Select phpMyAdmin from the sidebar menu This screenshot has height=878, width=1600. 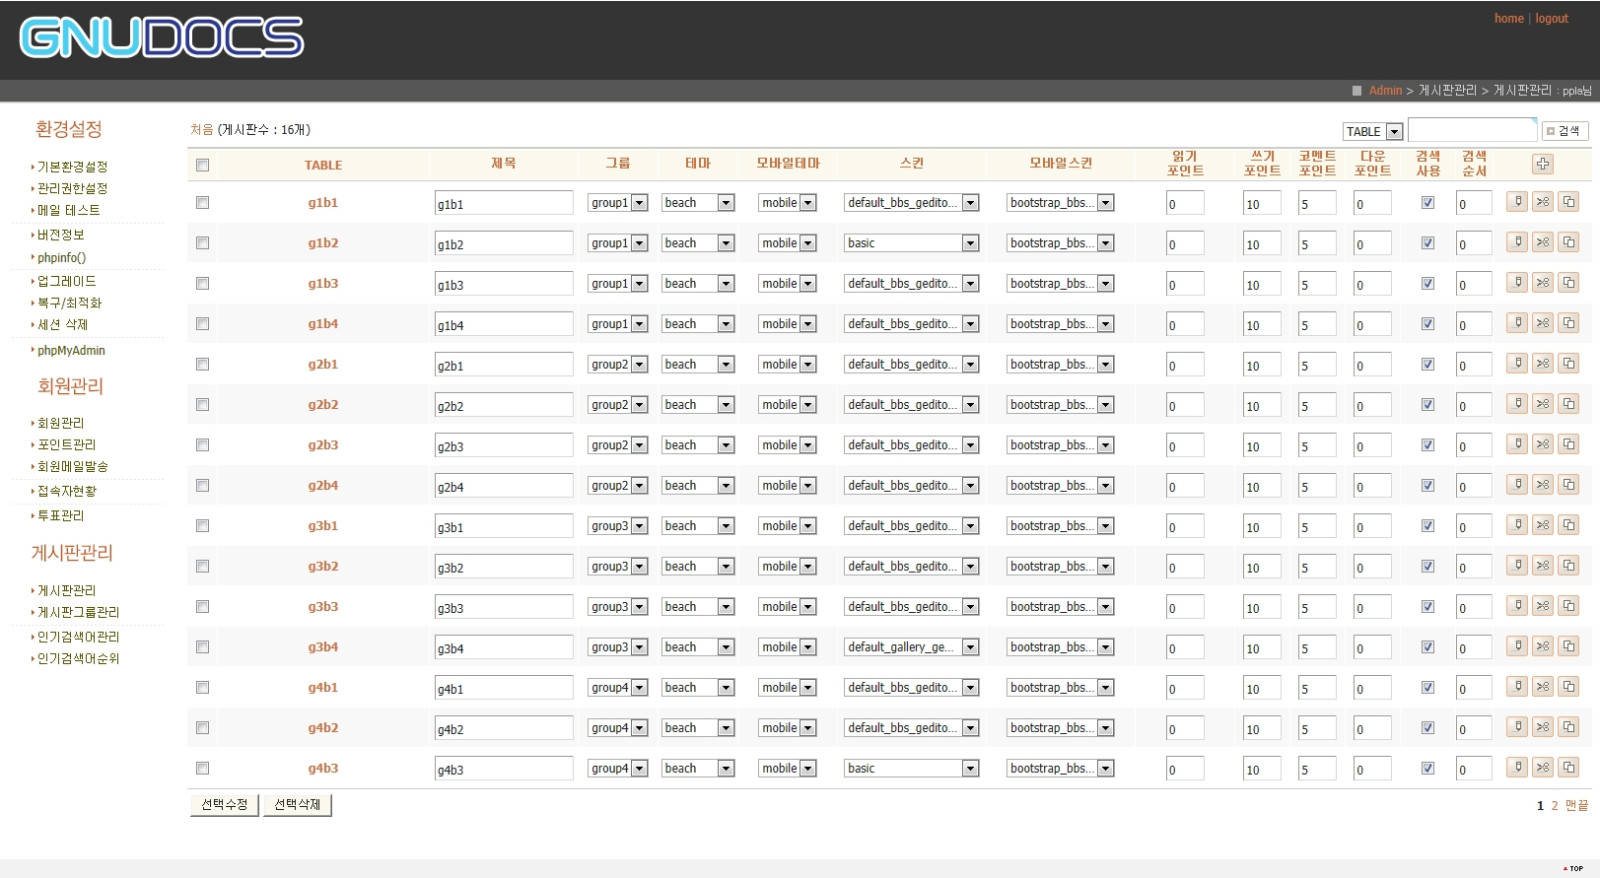pyautogui.click(x=71, y=351)
